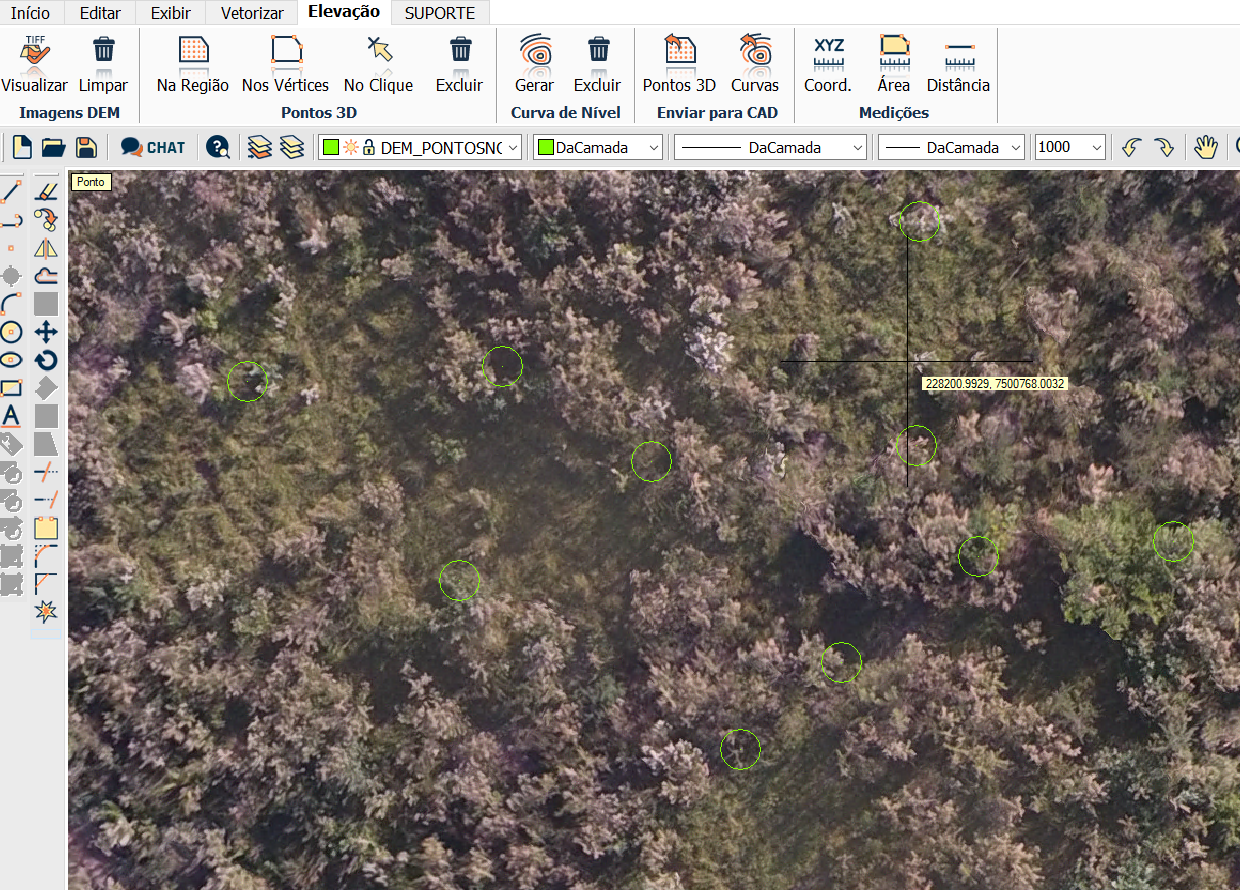Open the CHAT button
The height and width of the screenshot is (890, 1240).
pyautogui.click(x=153, y=147)
